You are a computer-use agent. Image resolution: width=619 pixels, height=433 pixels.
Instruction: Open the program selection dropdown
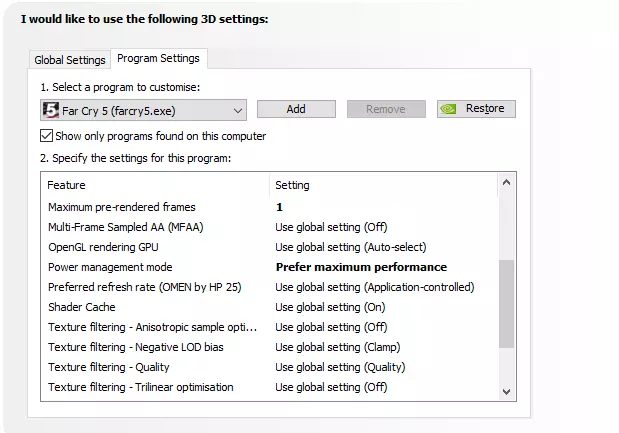click(238, 110)
